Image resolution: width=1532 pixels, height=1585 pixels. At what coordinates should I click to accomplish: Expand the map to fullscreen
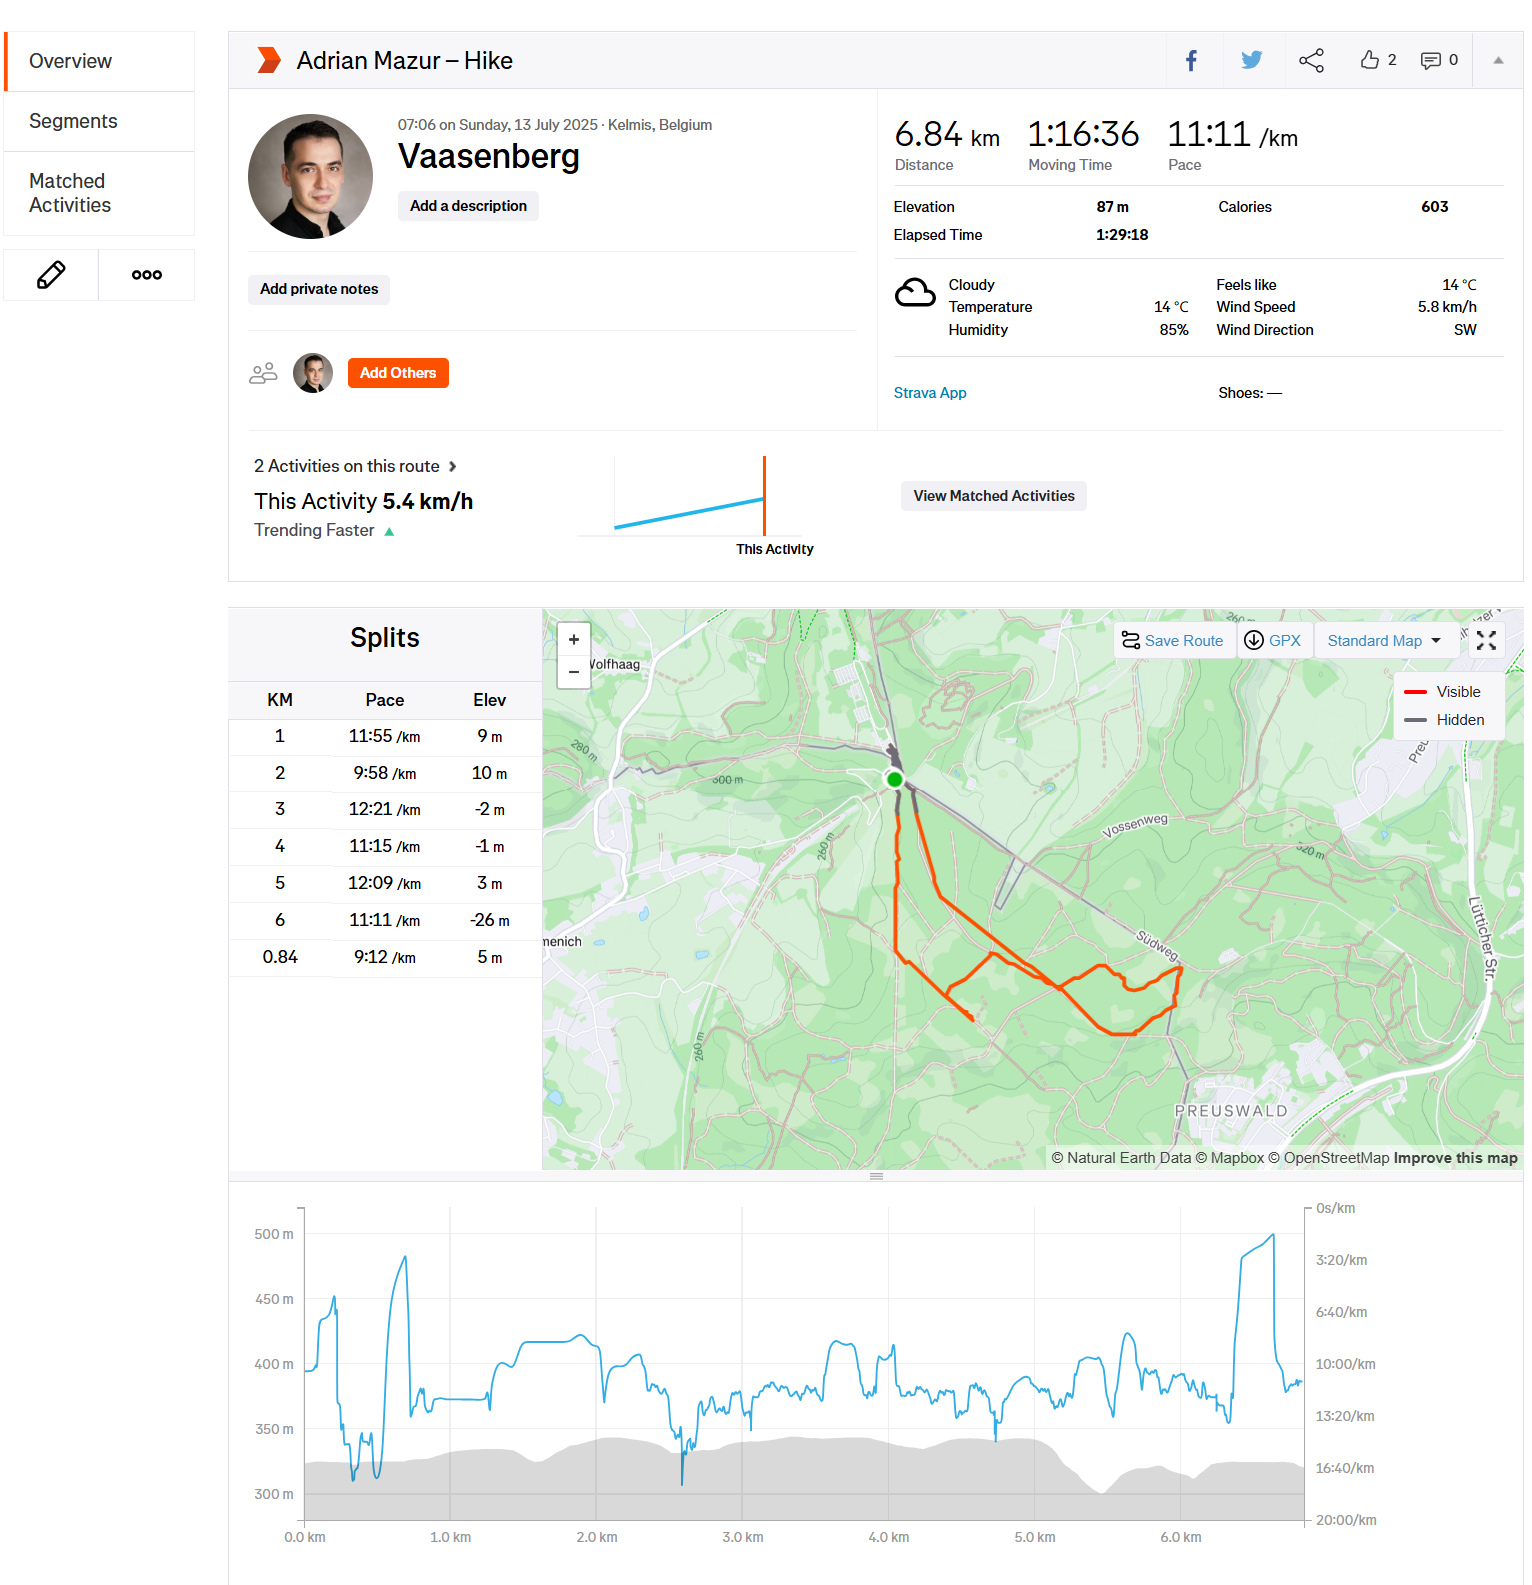(x=1486, y=641)
